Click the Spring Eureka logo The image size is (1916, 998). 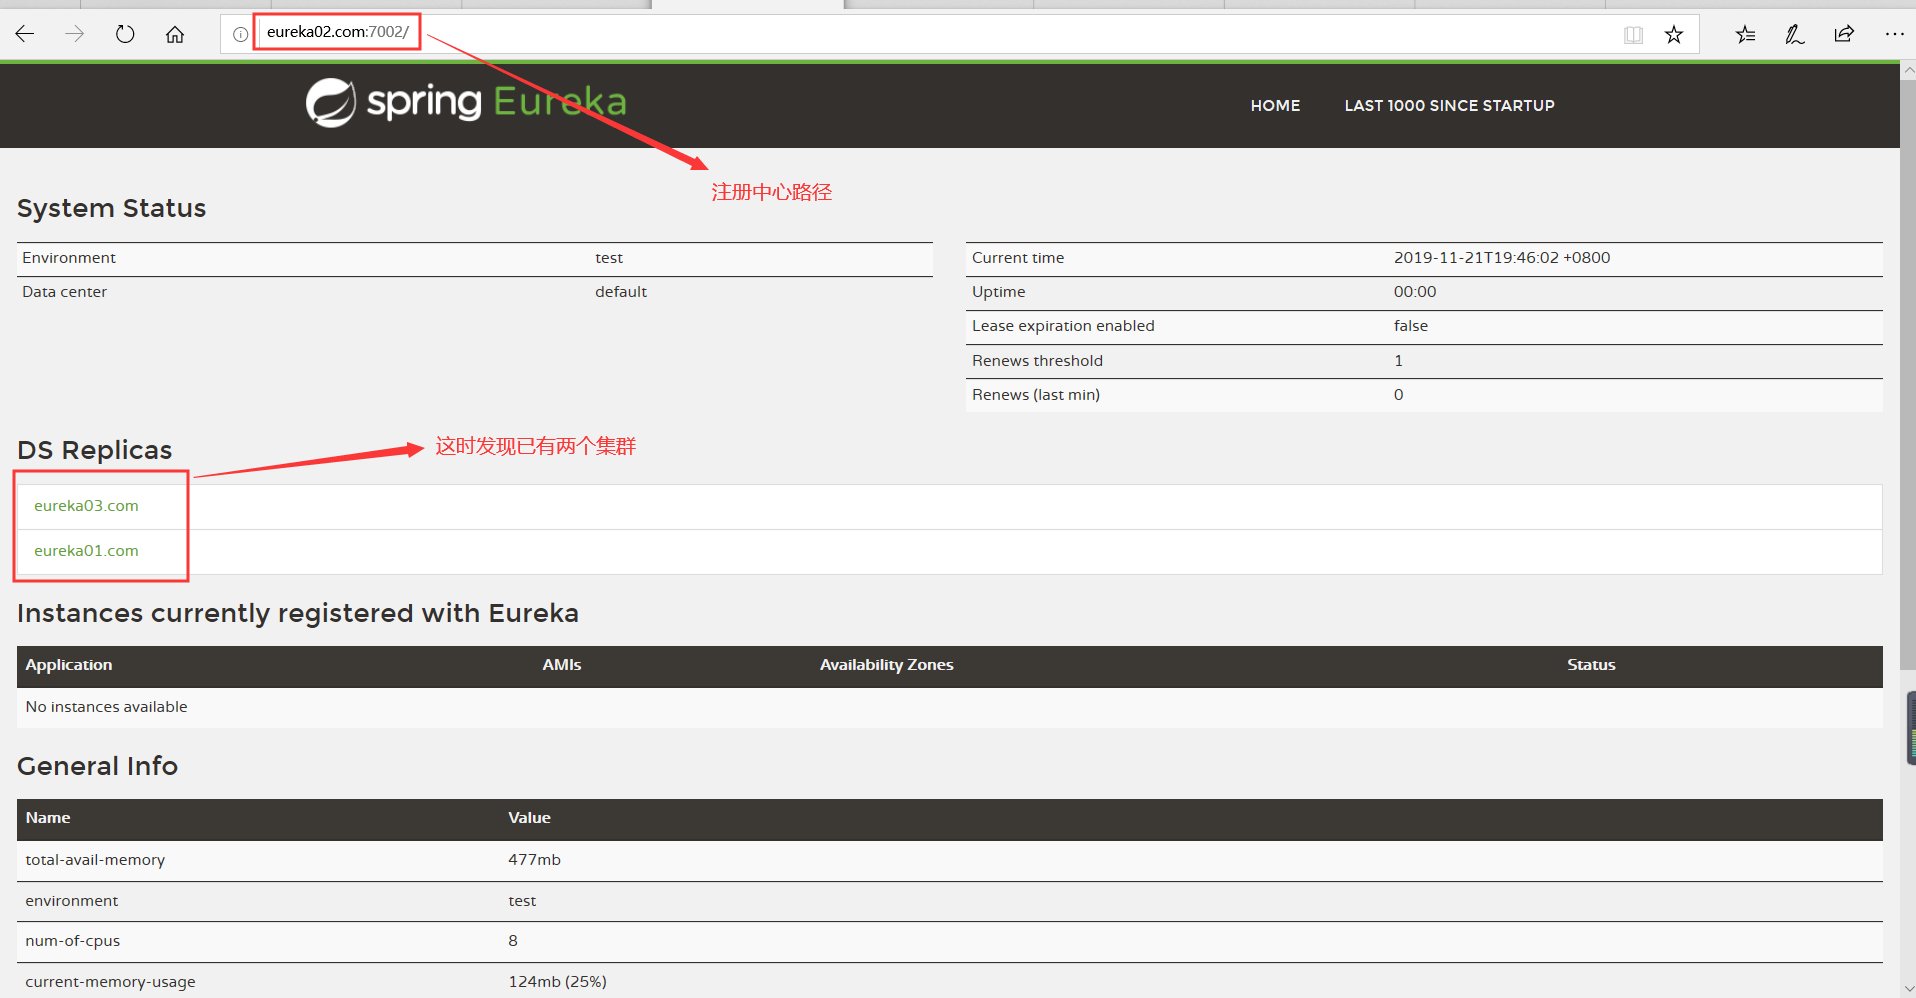pos(466,102)
